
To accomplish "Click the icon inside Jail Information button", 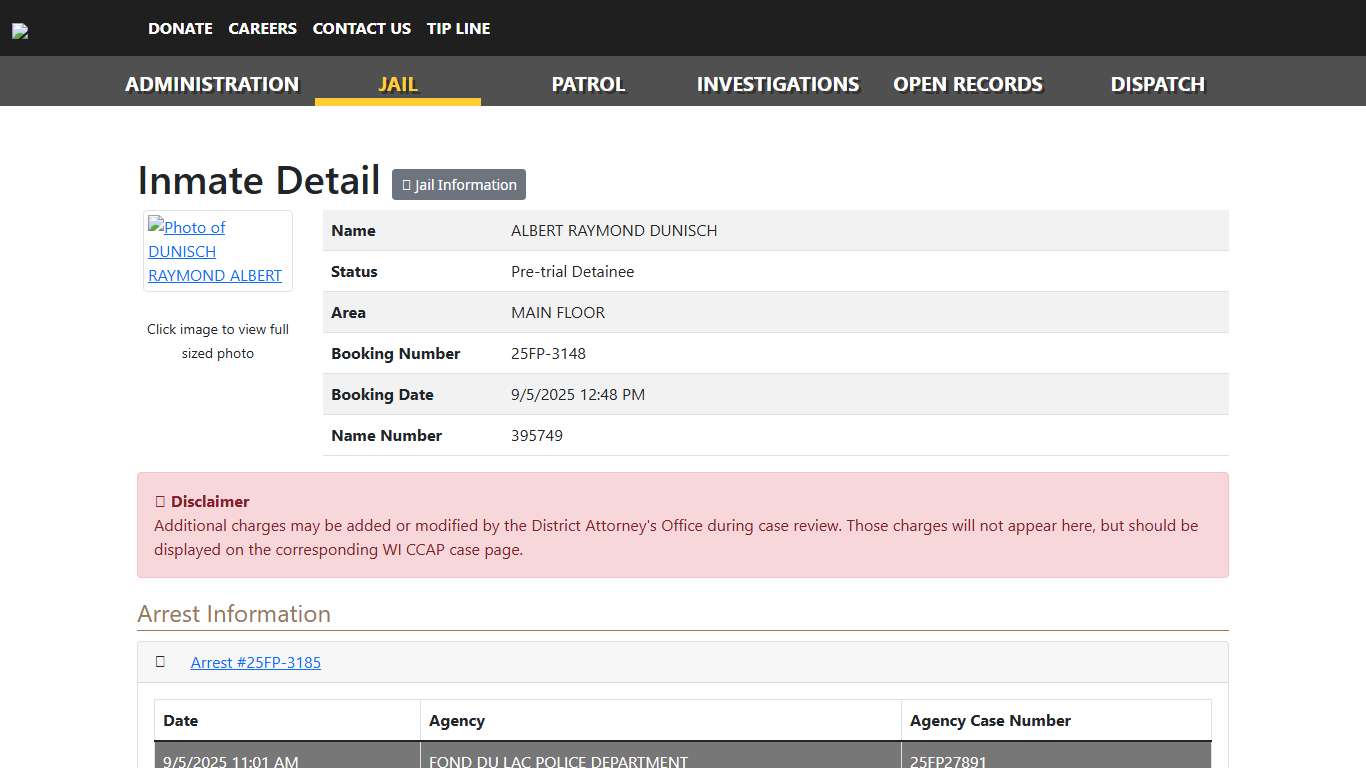I will coord(406,185).
